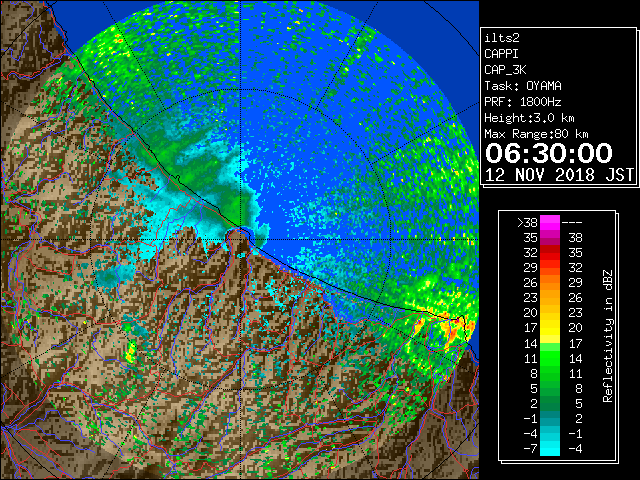Image resolution: width=640 pixels, height=480 pixels.
Task: Pick the magenta >38 dBZ legend swatch
Action: pos(550,223)
